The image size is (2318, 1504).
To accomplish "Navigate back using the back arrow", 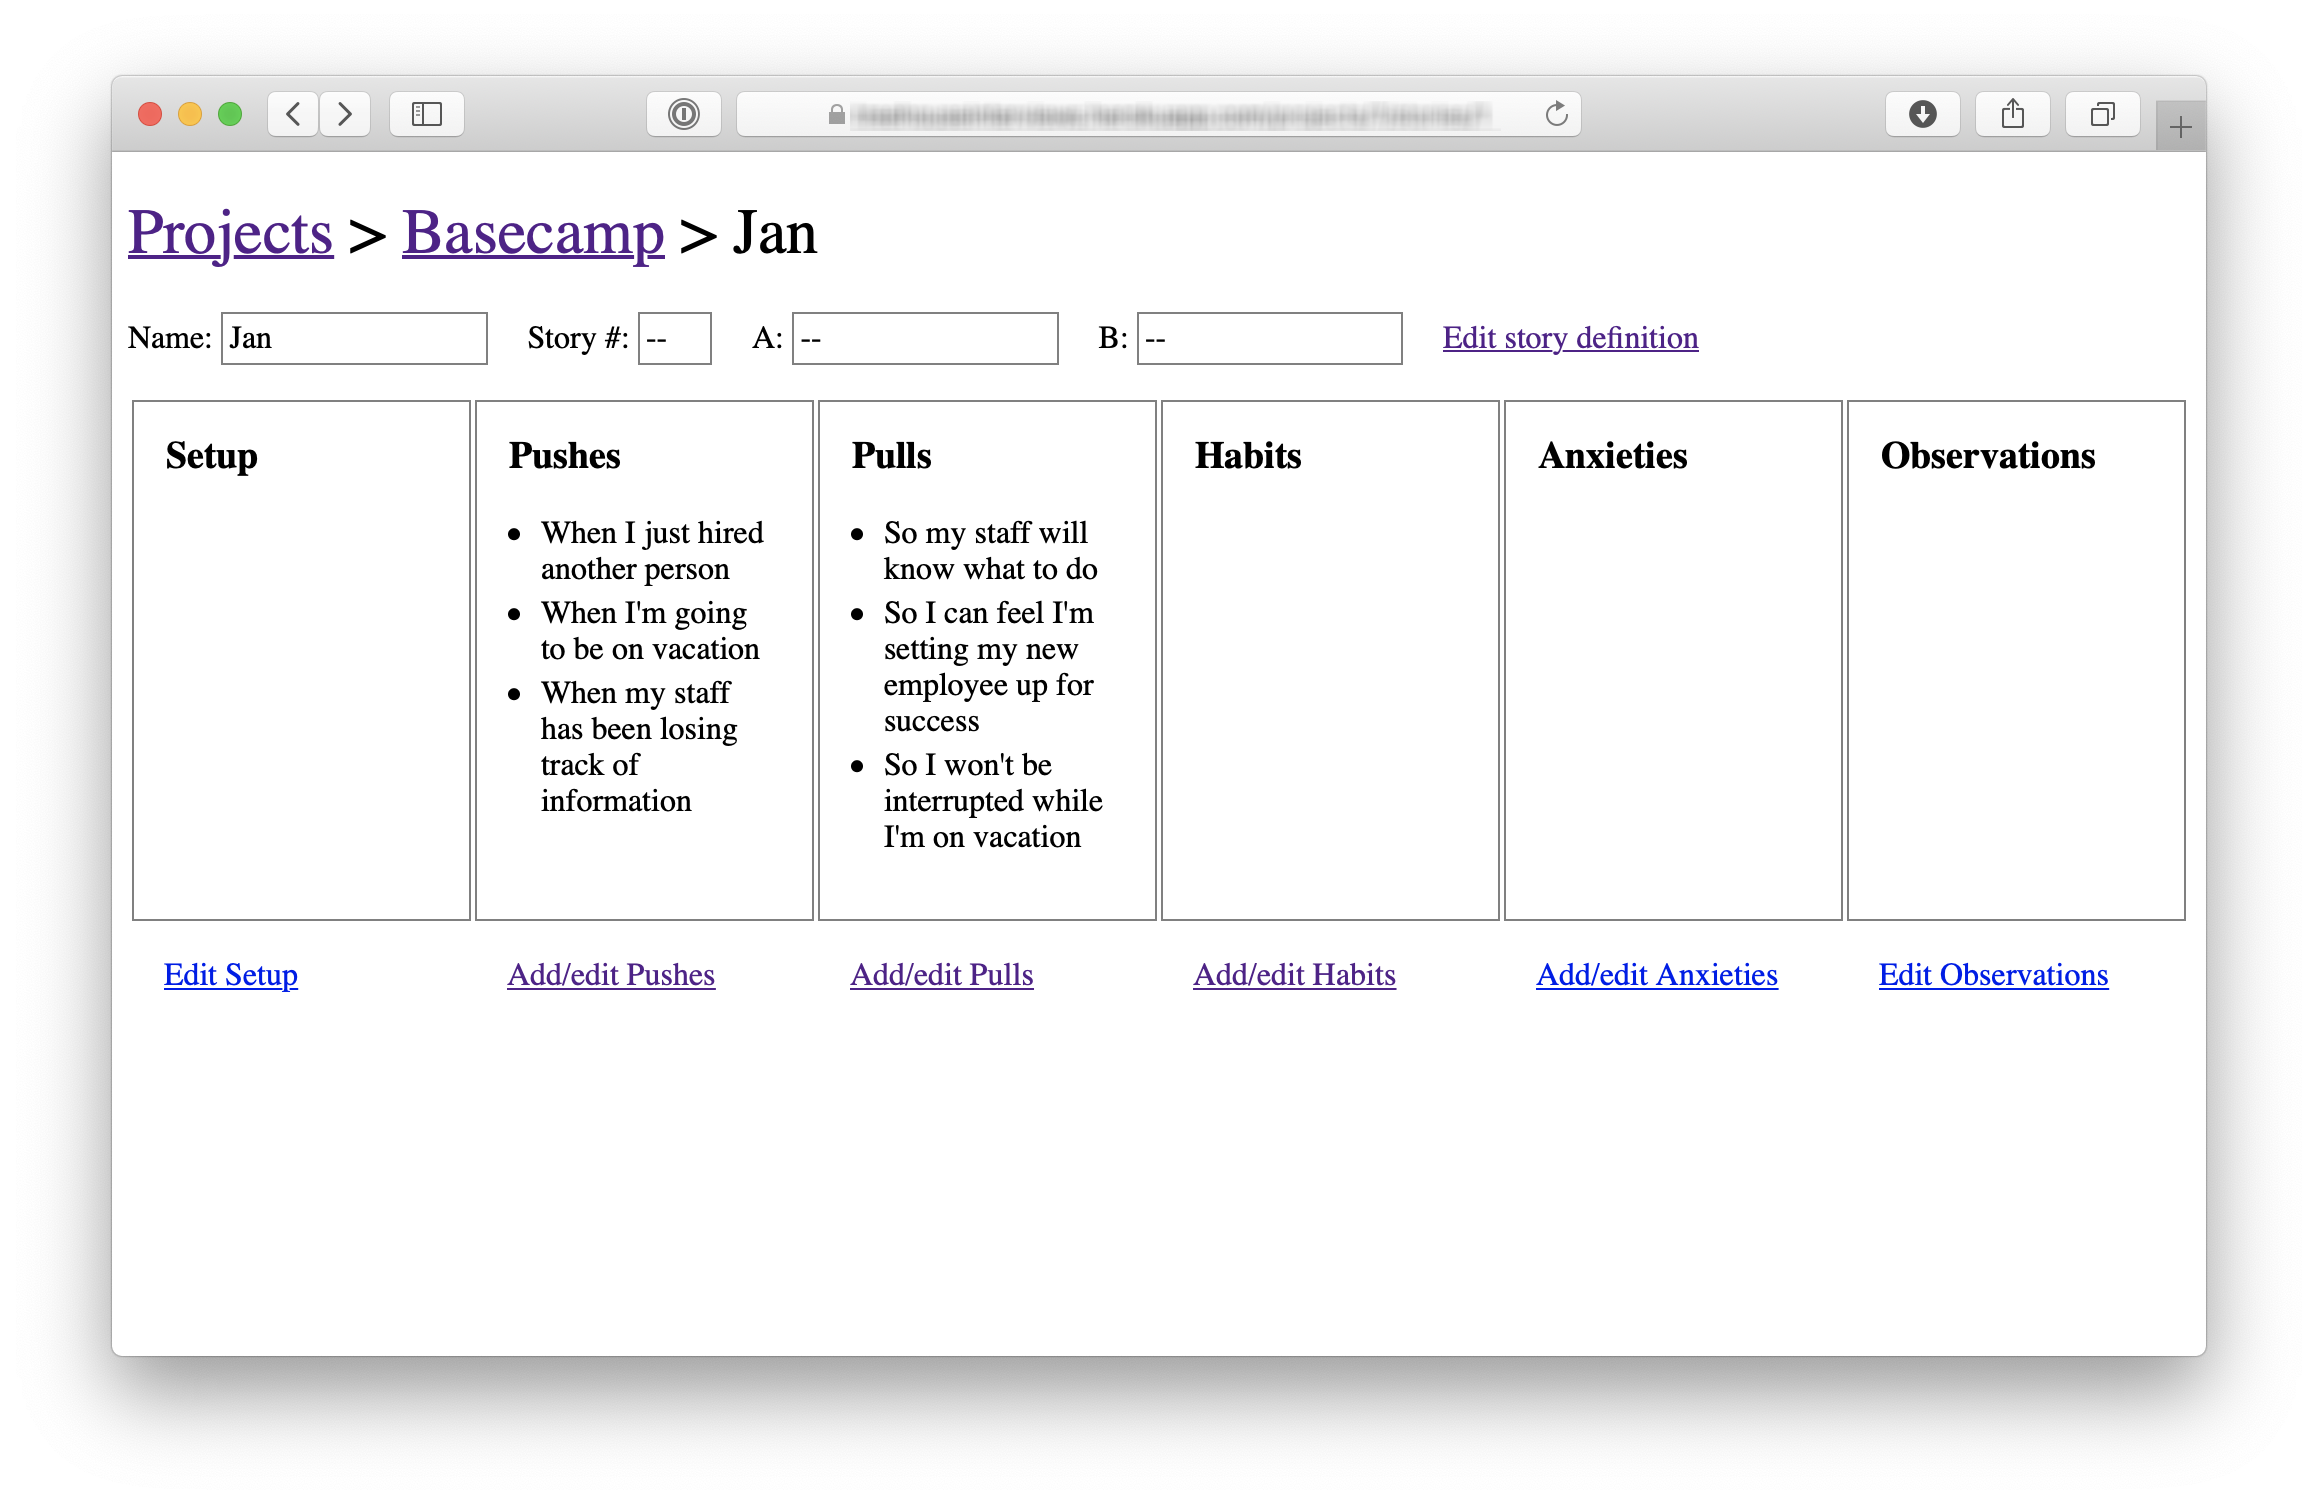I will coord(292,114).
